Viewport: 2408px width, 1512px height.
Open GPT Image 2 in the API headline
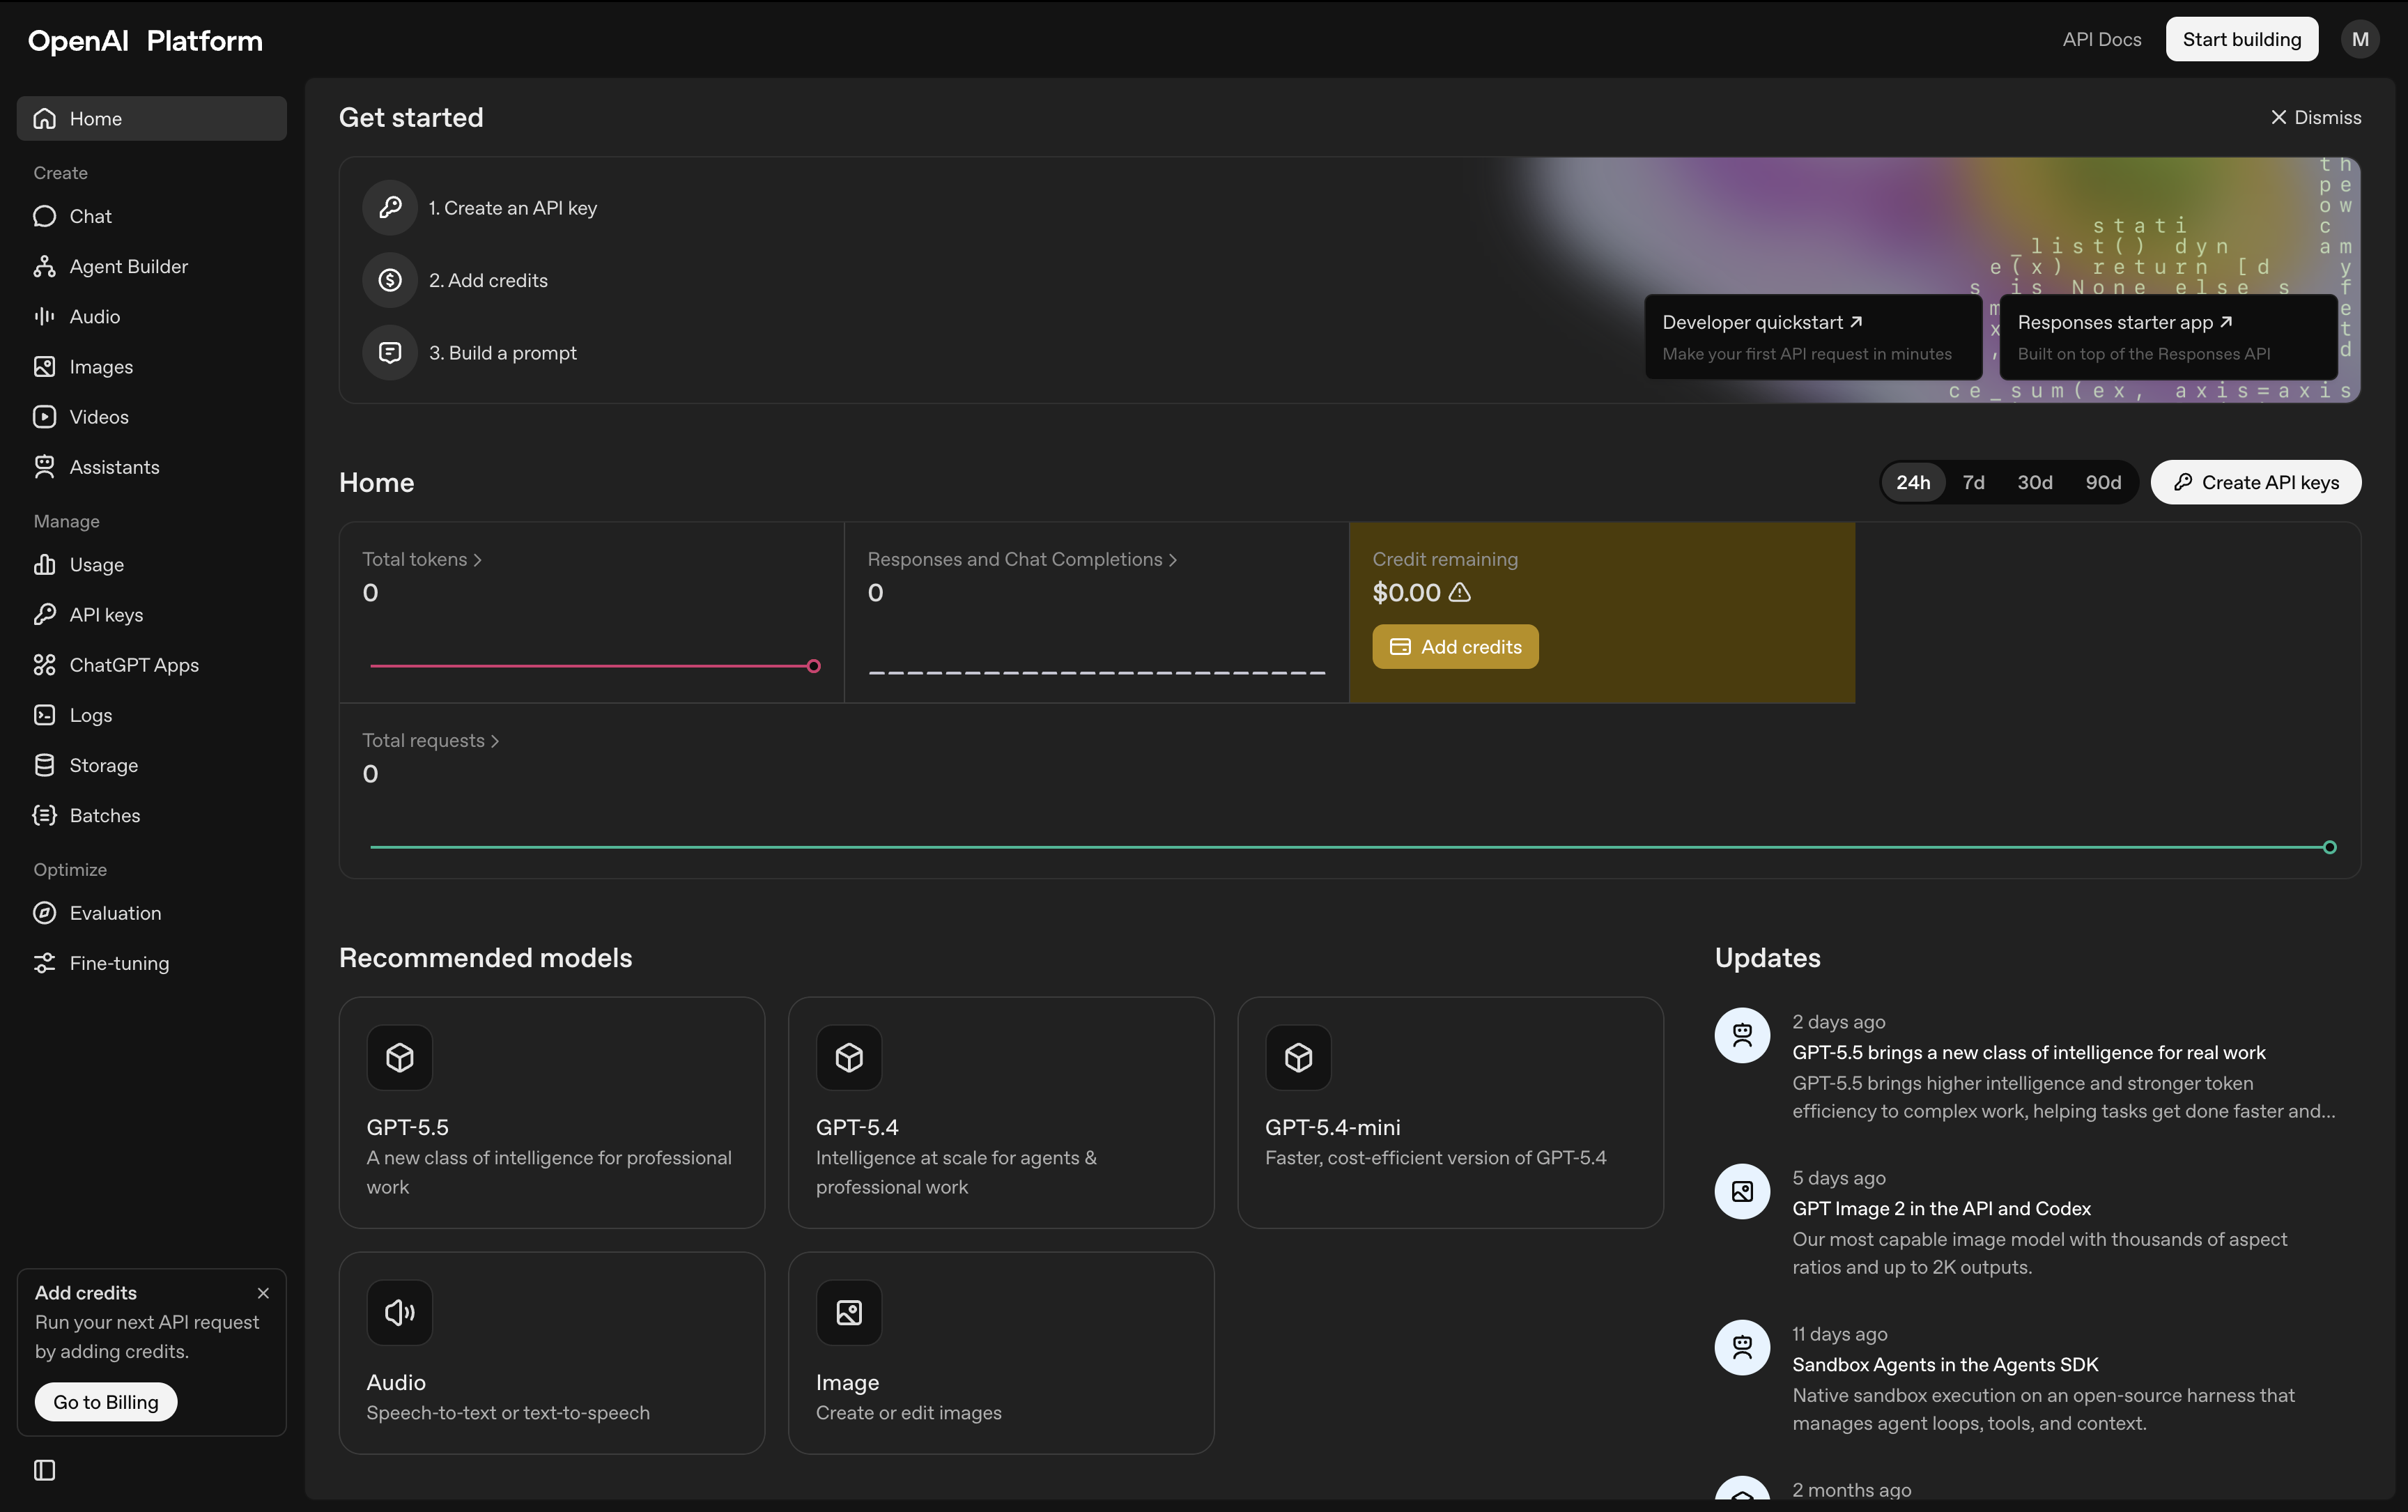(x=1941, y=1208)
